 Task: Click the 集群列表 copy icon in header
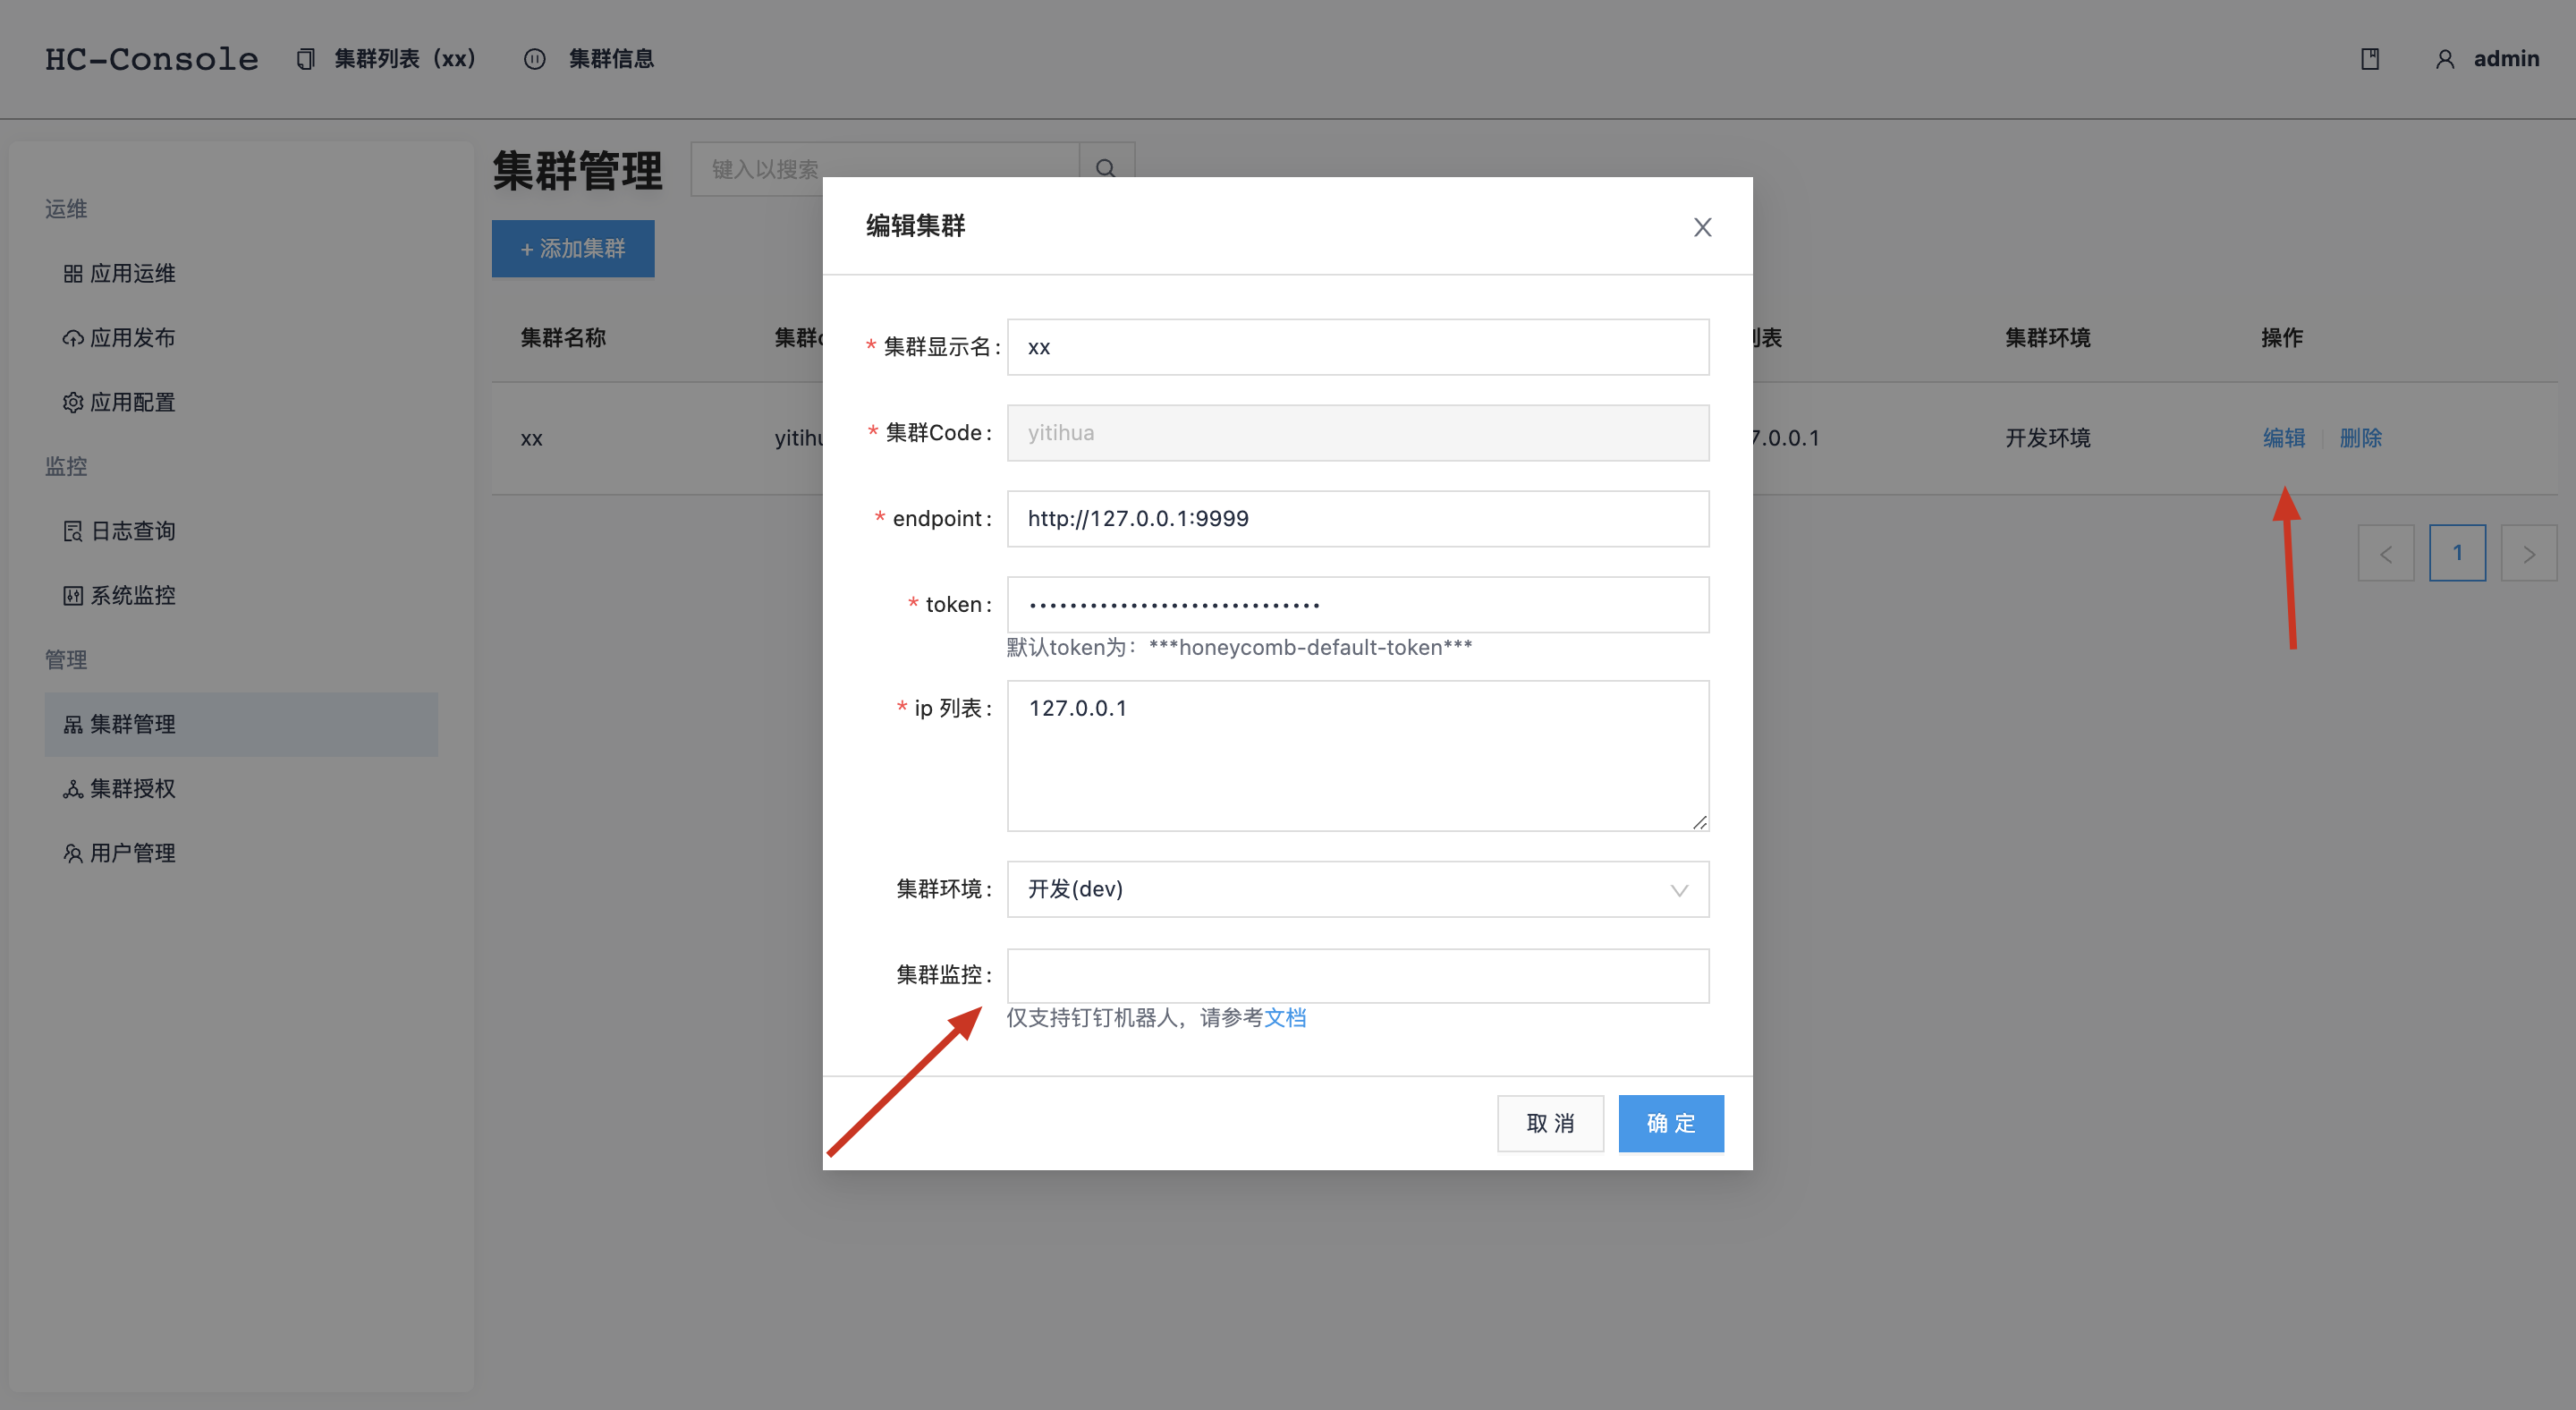tap(306, 59)
